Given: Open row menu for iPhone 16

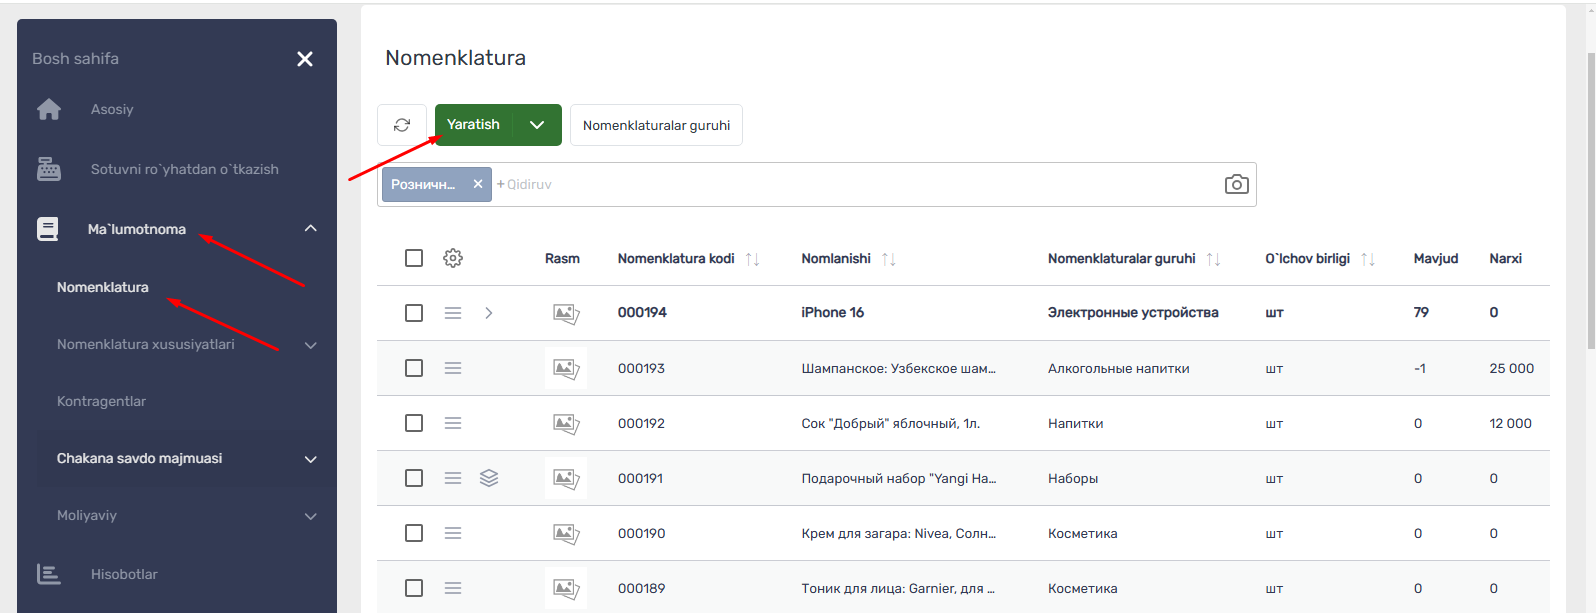Looking at the screenshot, I should [x=453, y=313].
